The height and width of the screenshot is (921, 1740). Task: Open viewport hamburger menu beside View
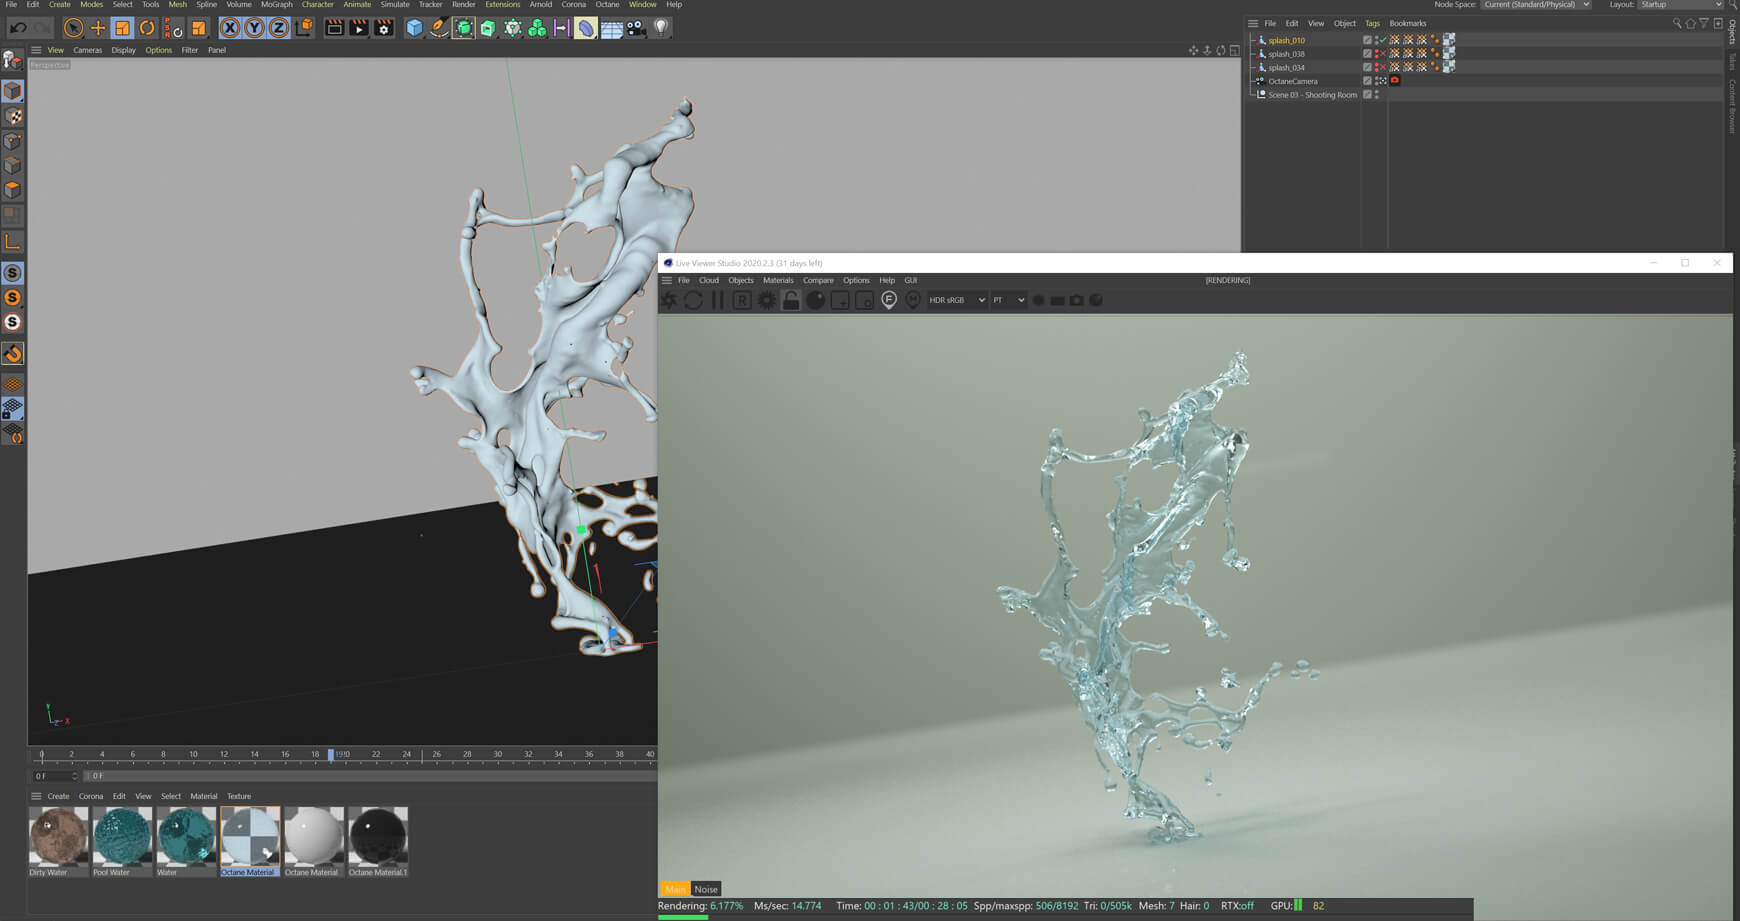tap(36, 50)
